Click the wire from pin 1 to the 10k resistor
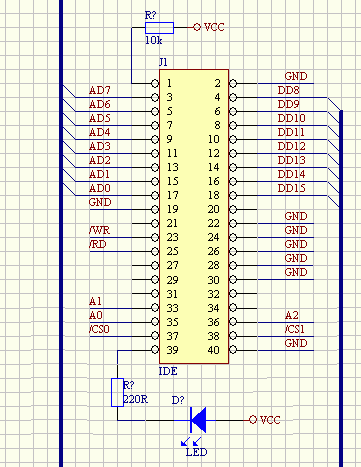This screenshot has width=361, height=467. (x=132, y=57)
